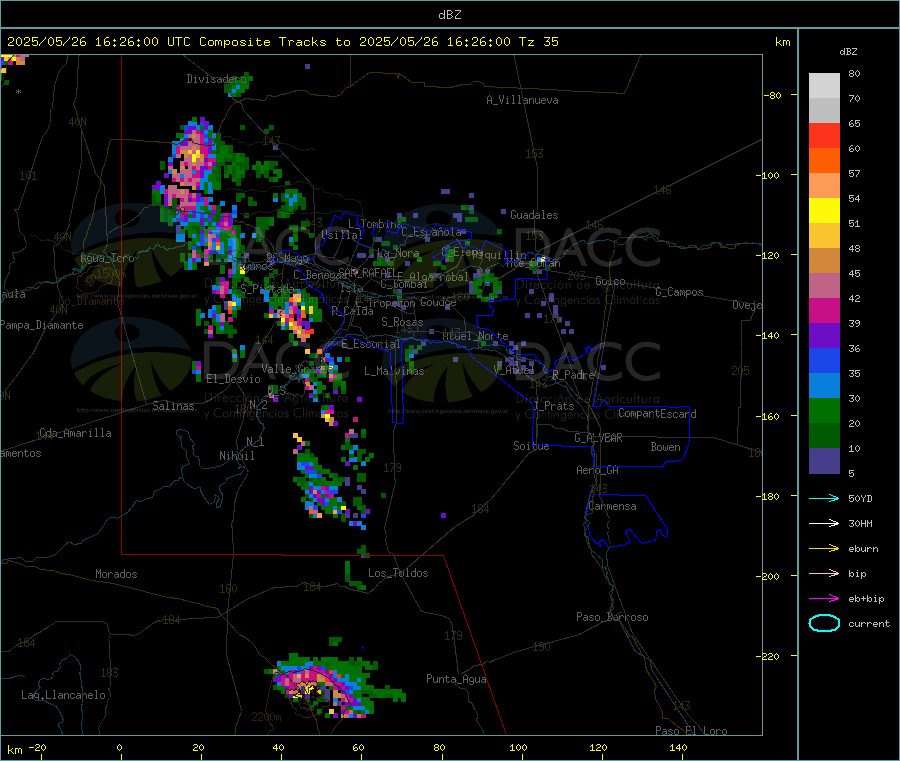This screenshot has height=761, width=900.
Task: Click the Divisadero map label
Action: 216,79
